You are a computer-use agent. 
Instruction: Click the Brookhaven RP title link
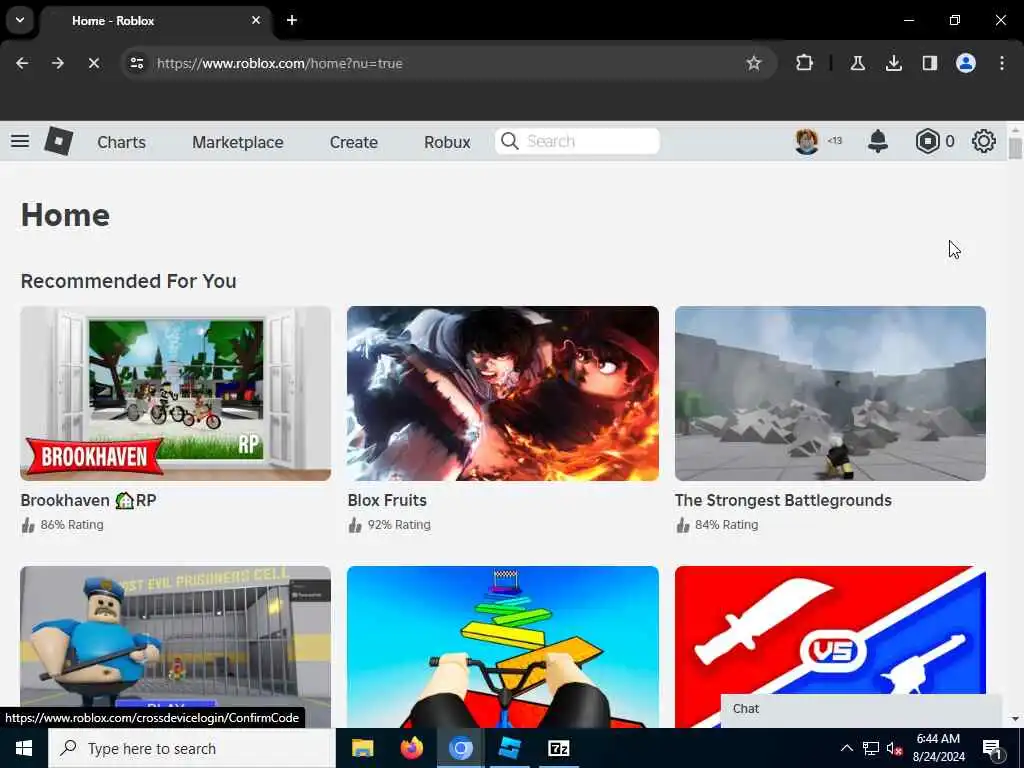(x=88, y=500)
